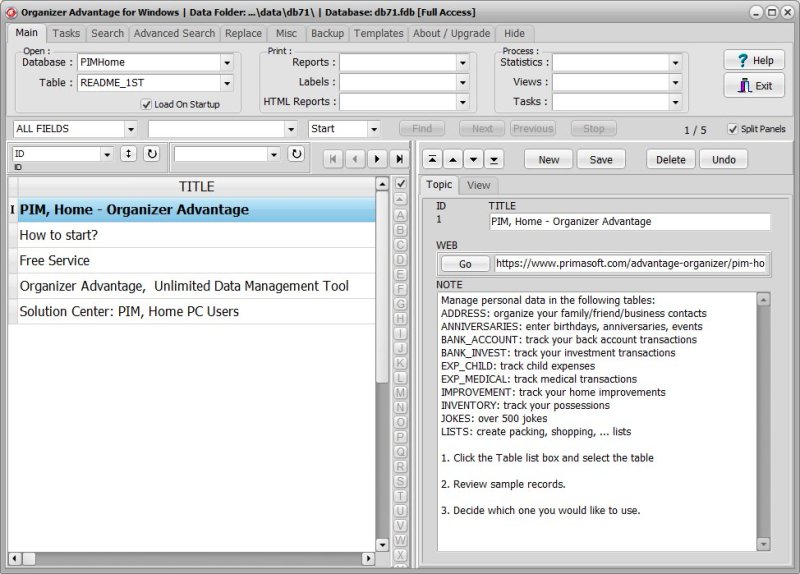This screenshot has width=800, height=574.
Task: Click the Go button for the web link
Action: click(x=465, y=264)
